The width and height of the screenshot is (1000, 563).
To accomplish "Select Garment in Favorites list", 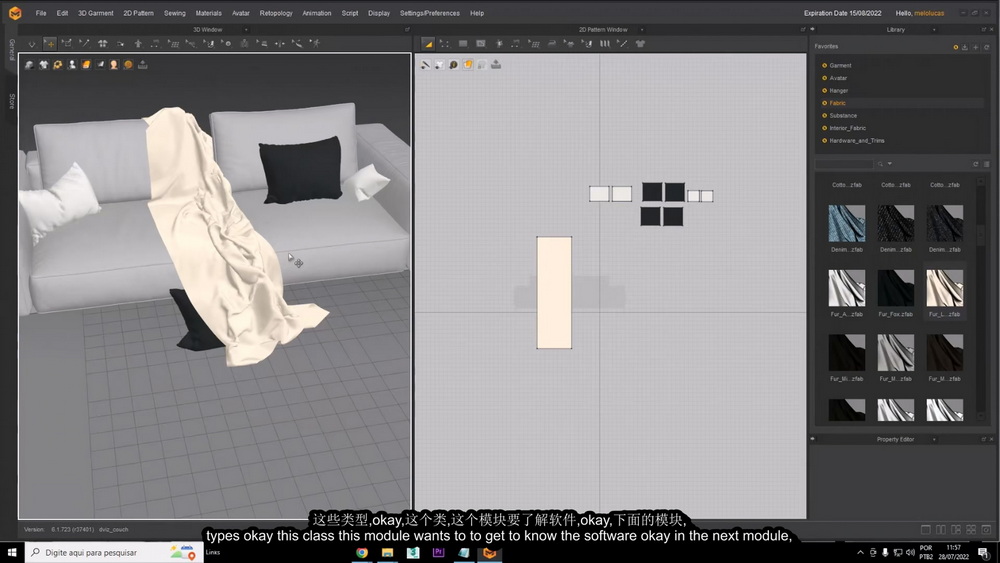I will [840, 65].
